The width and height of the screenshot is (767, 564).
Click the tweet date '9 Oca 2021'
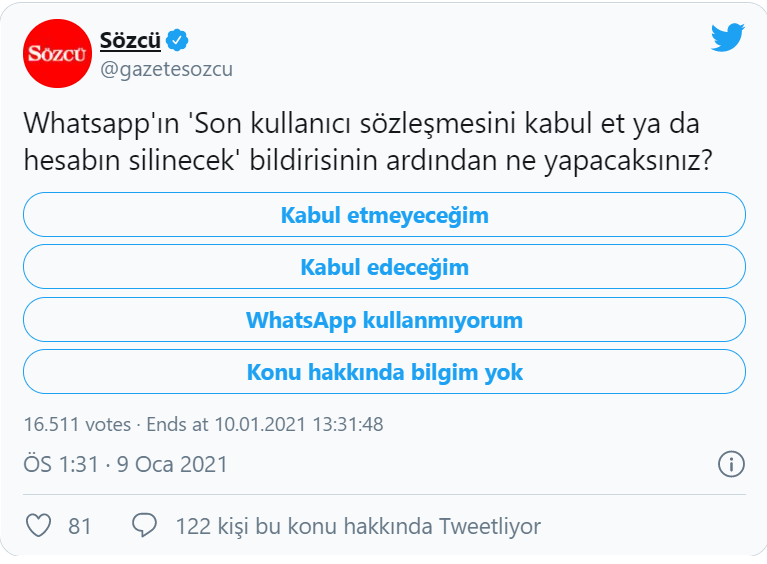173,464
